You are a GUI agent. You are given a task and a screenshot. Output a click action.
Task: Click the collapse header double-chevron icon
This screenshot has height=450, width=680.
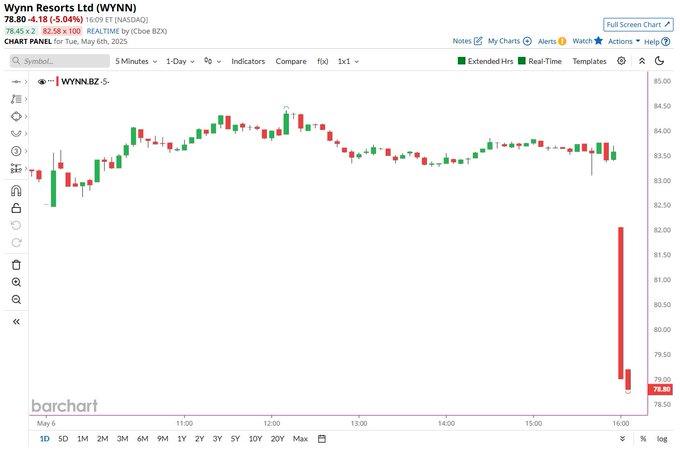(x=642, y=61)
